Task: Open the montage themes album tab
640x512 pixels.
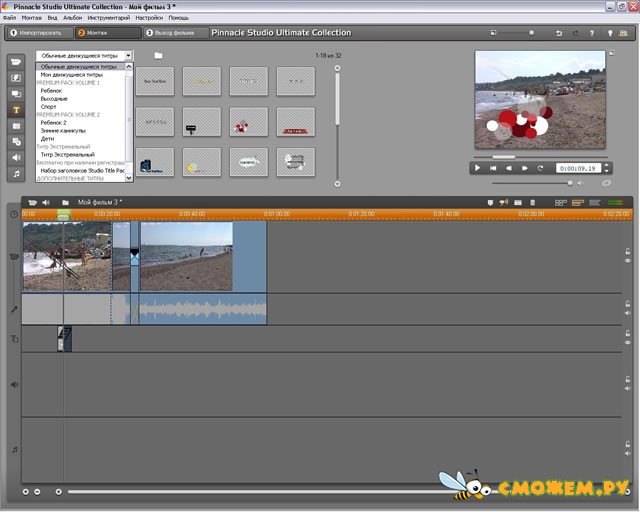Action: coord(16,94)
